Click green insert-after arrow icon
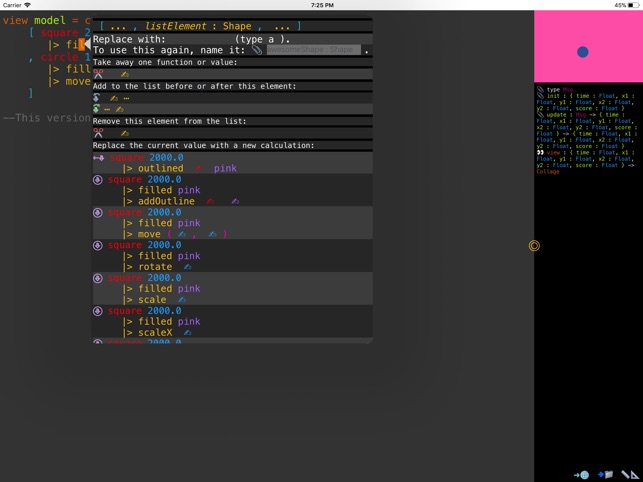 pos(96,109)
